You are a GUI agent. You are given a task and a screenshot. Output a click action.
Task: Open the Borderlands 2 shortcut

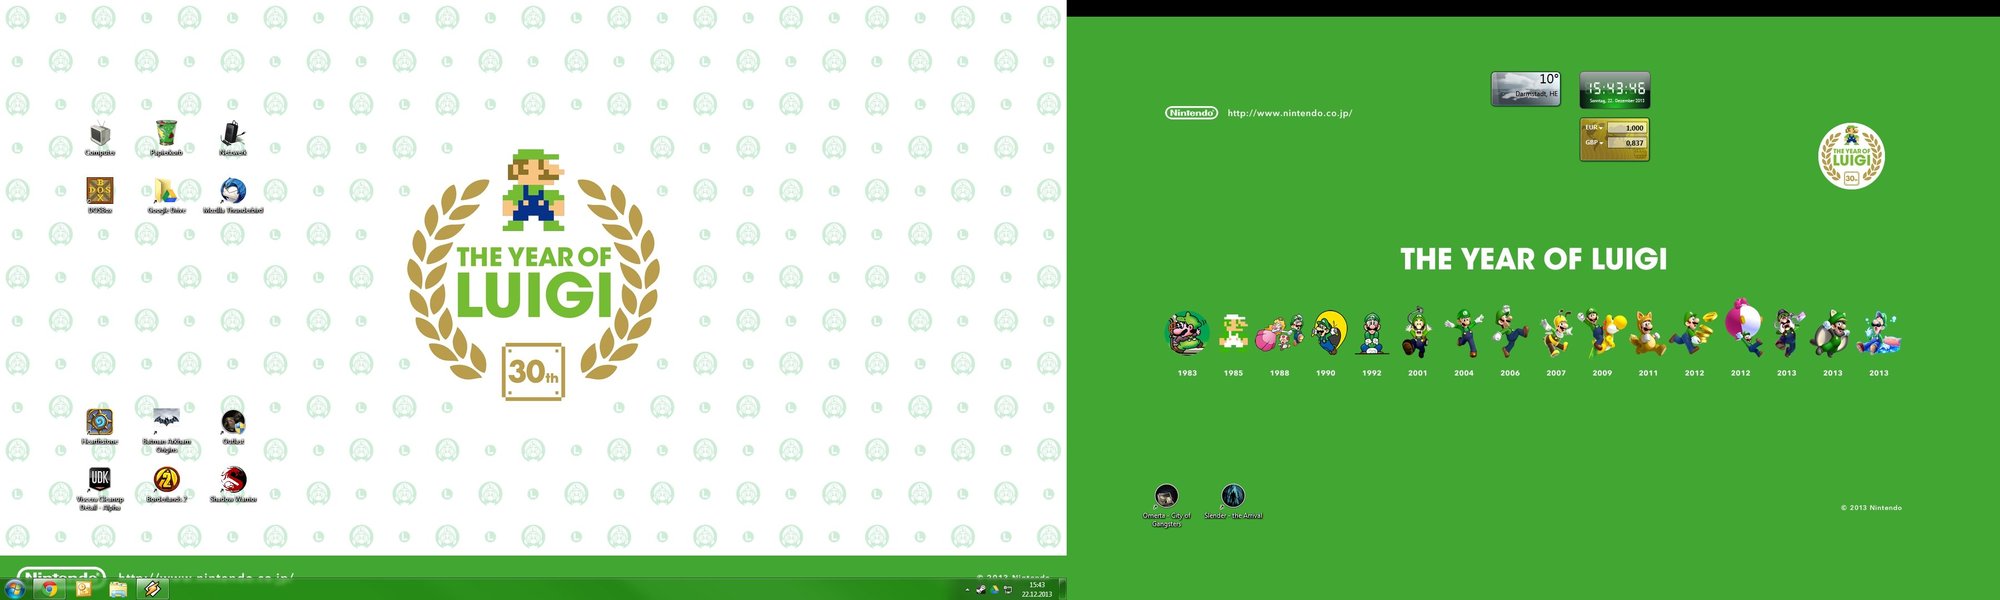pyautogui.click(x=166, y=480)
